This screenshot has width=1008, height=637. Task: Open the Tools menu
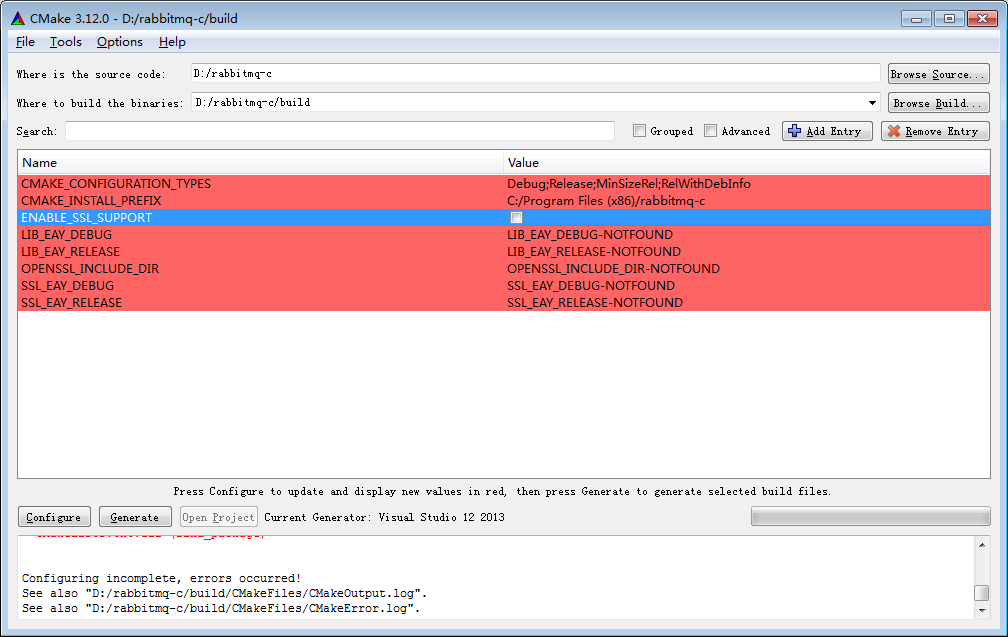66,42
